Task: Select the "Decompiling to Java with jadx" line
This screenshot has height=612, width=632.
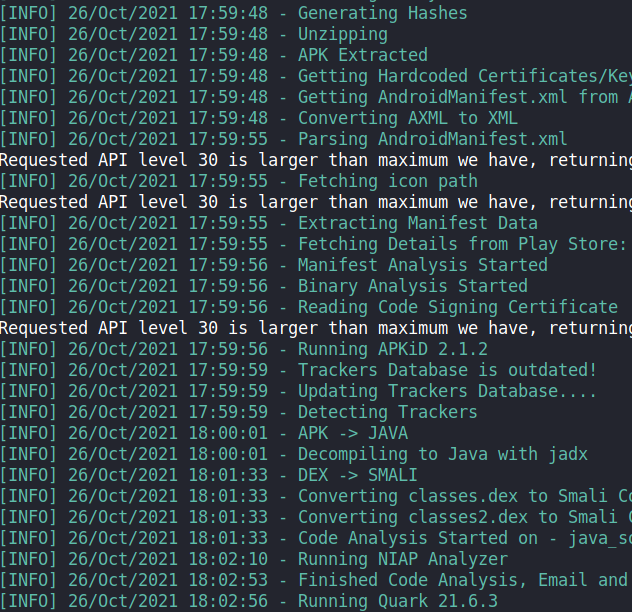Action: (442, 454)
